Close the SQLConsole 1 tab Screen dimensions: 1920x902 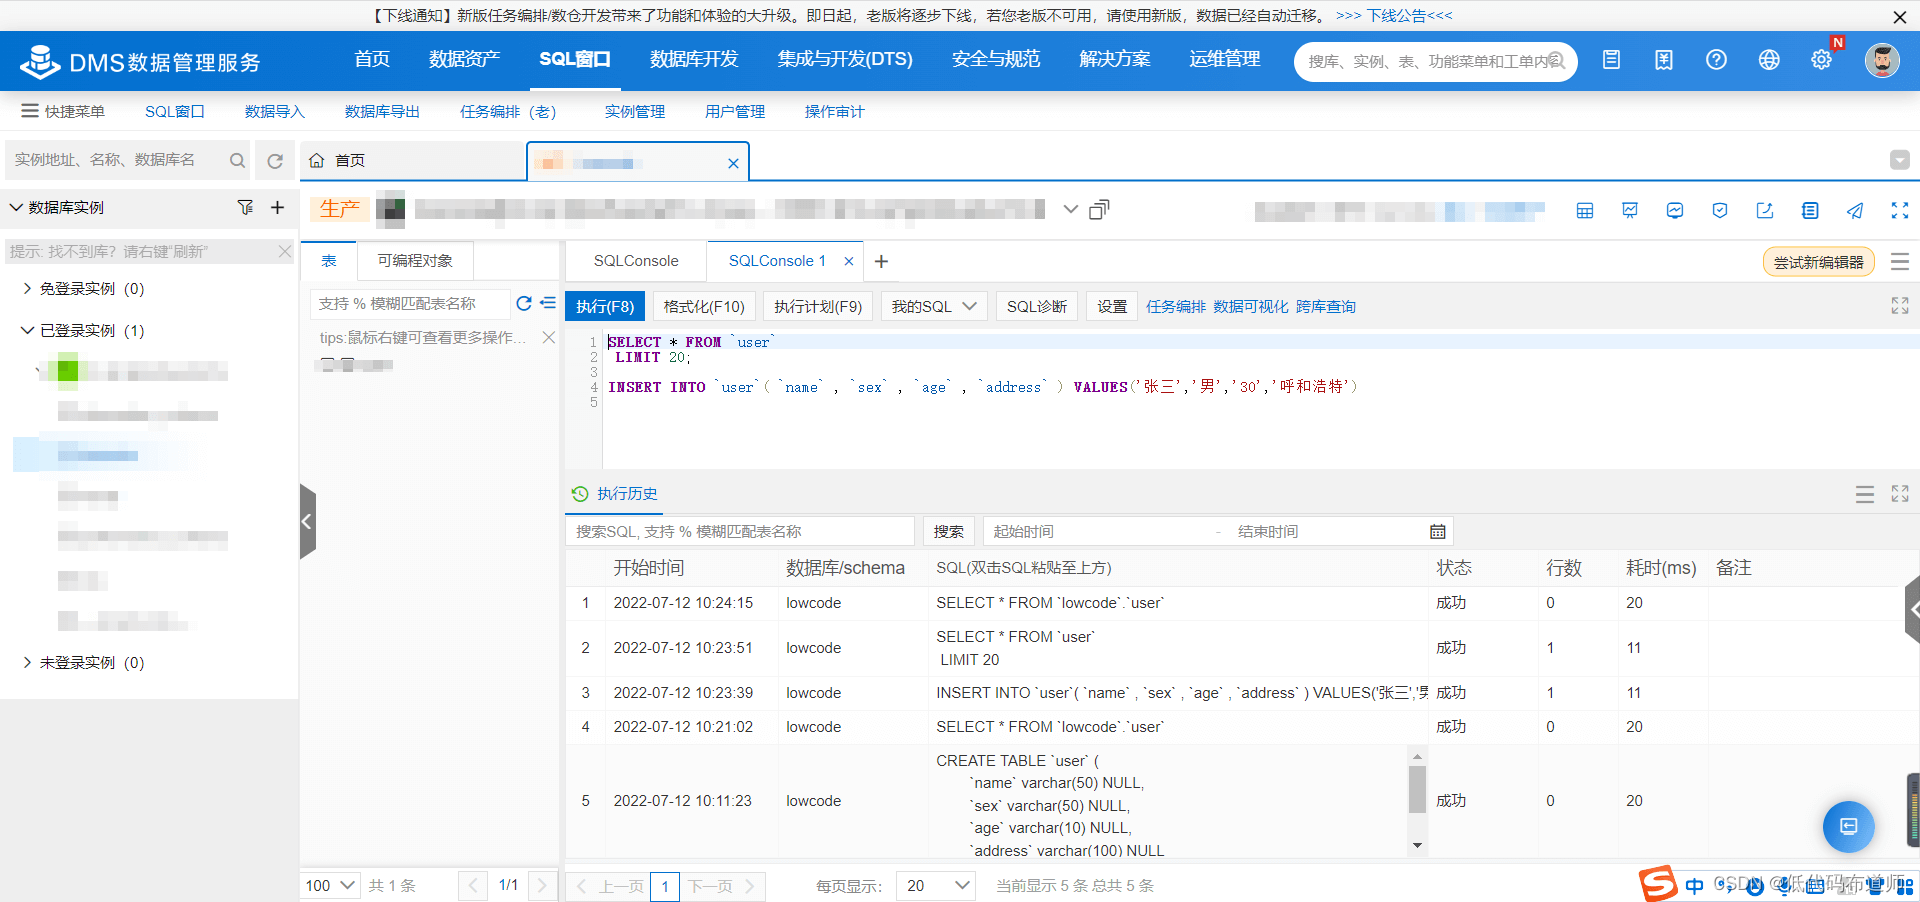[849, 261]
